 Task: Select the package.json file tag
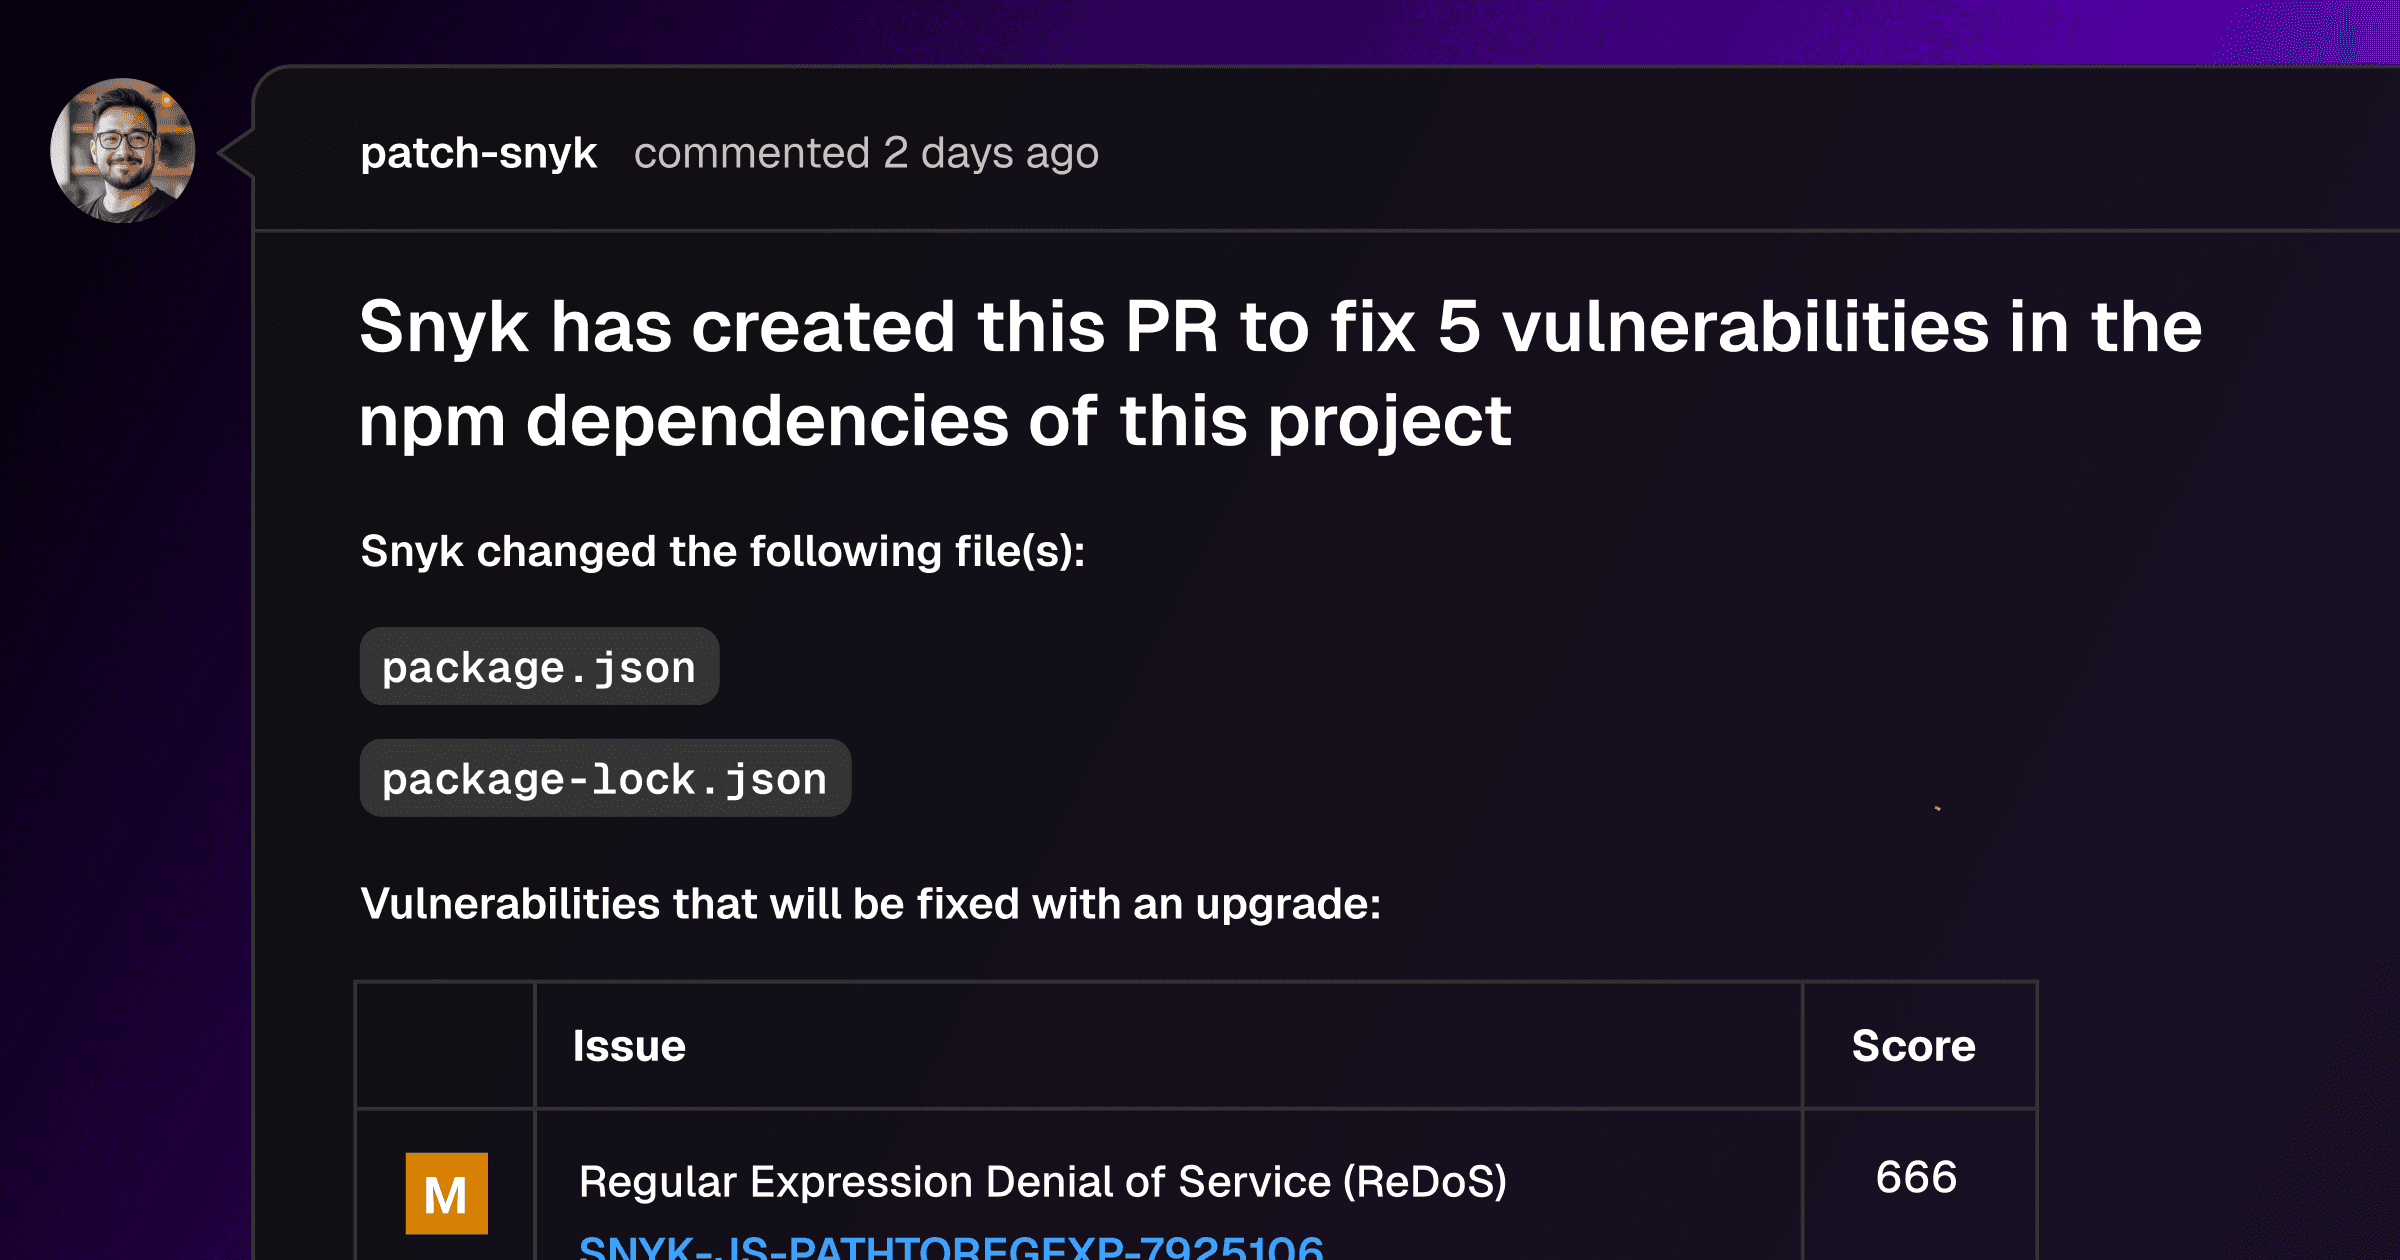(539, 667)
